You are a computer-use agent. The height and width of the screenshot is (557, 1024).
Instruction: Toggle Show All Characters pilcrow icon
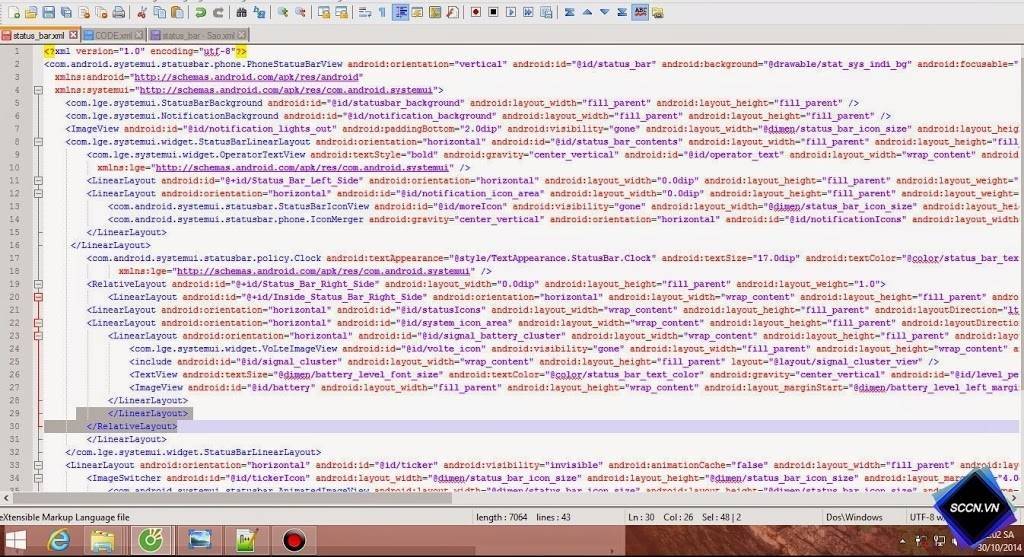point(382,12)
